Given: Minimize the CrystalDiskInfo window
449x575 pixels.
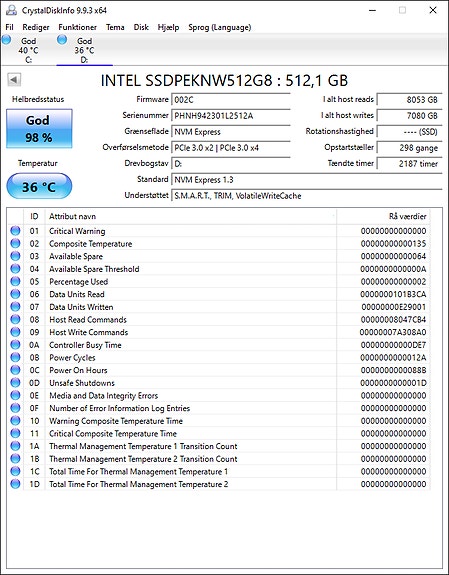Looking at the screenshot, I should click(x=372, y=10).
